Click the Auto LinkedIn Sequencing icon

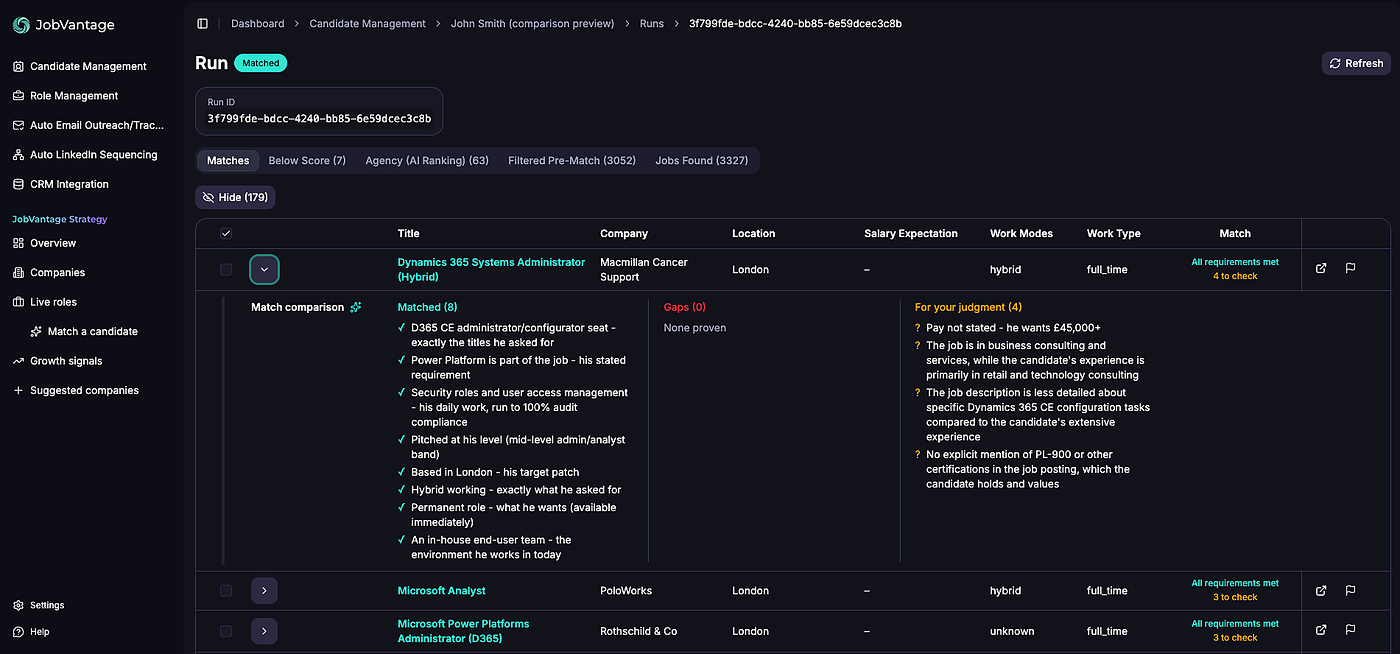19,155
